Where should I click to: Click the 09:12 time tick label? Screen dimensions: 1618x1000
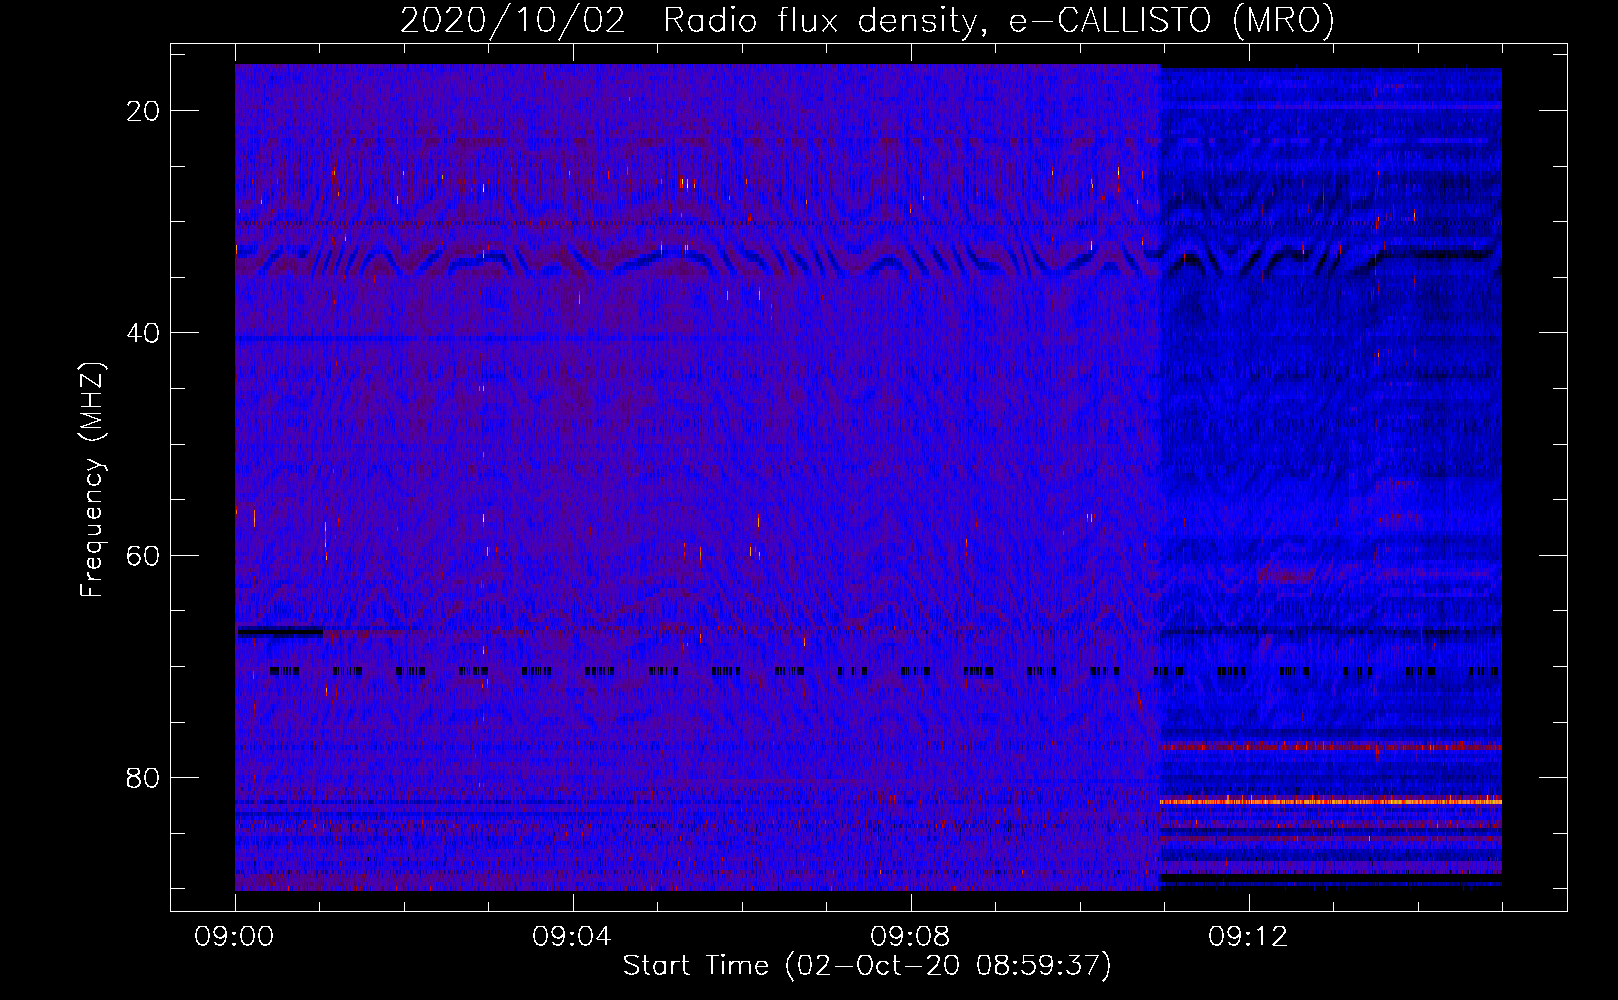(x=1248, y=937)
